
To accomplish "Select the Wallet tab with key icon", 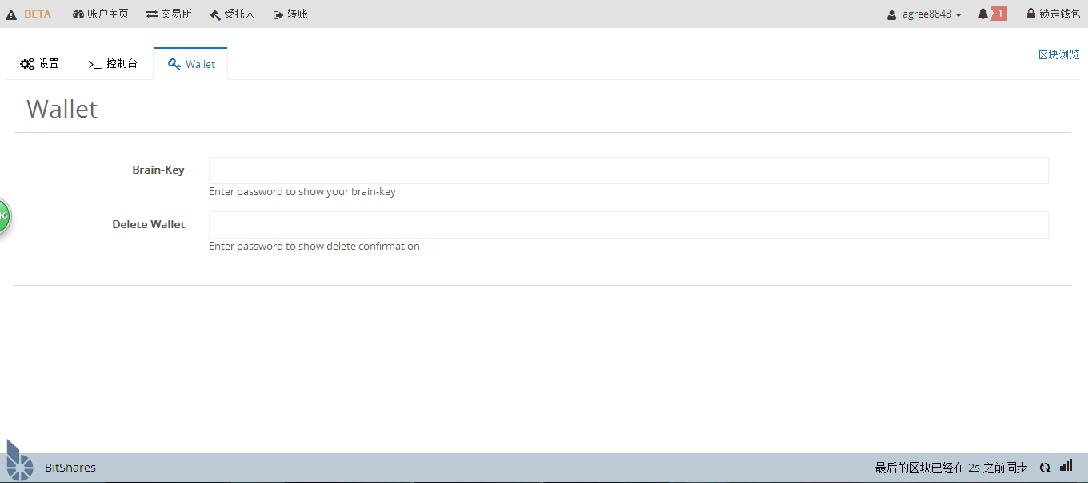I will (x=191, y=63).
